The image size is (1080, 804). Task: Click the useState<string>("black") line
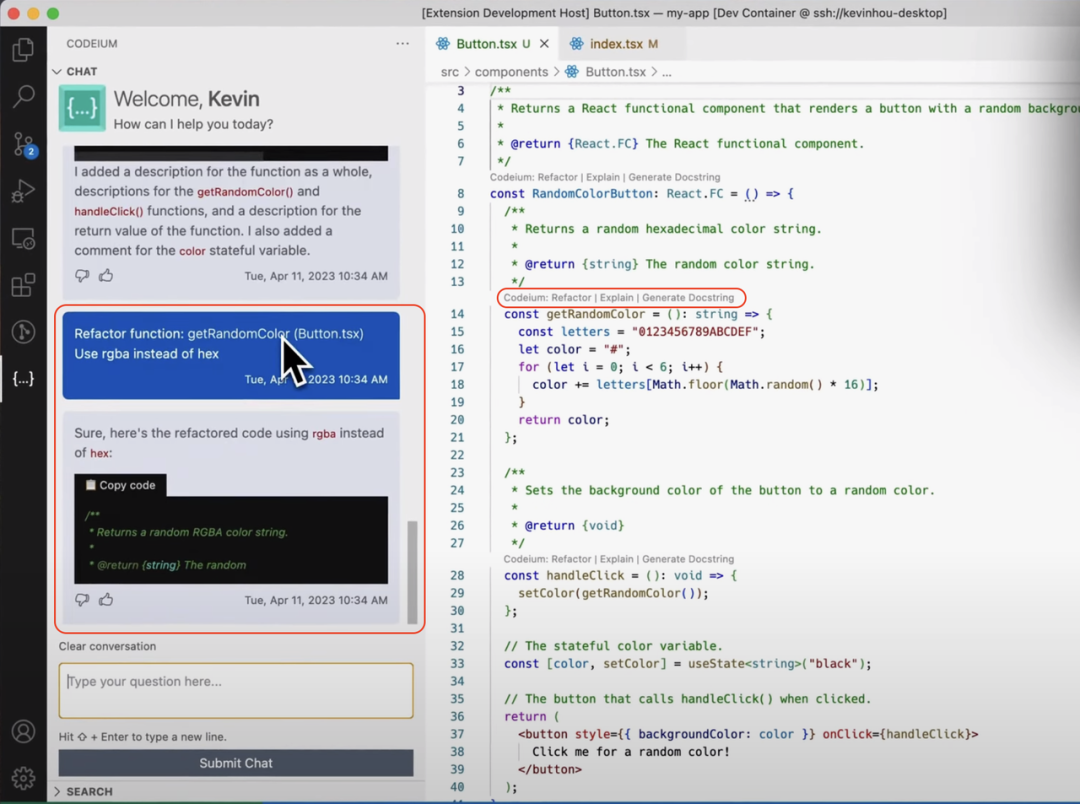pos(687,664)
